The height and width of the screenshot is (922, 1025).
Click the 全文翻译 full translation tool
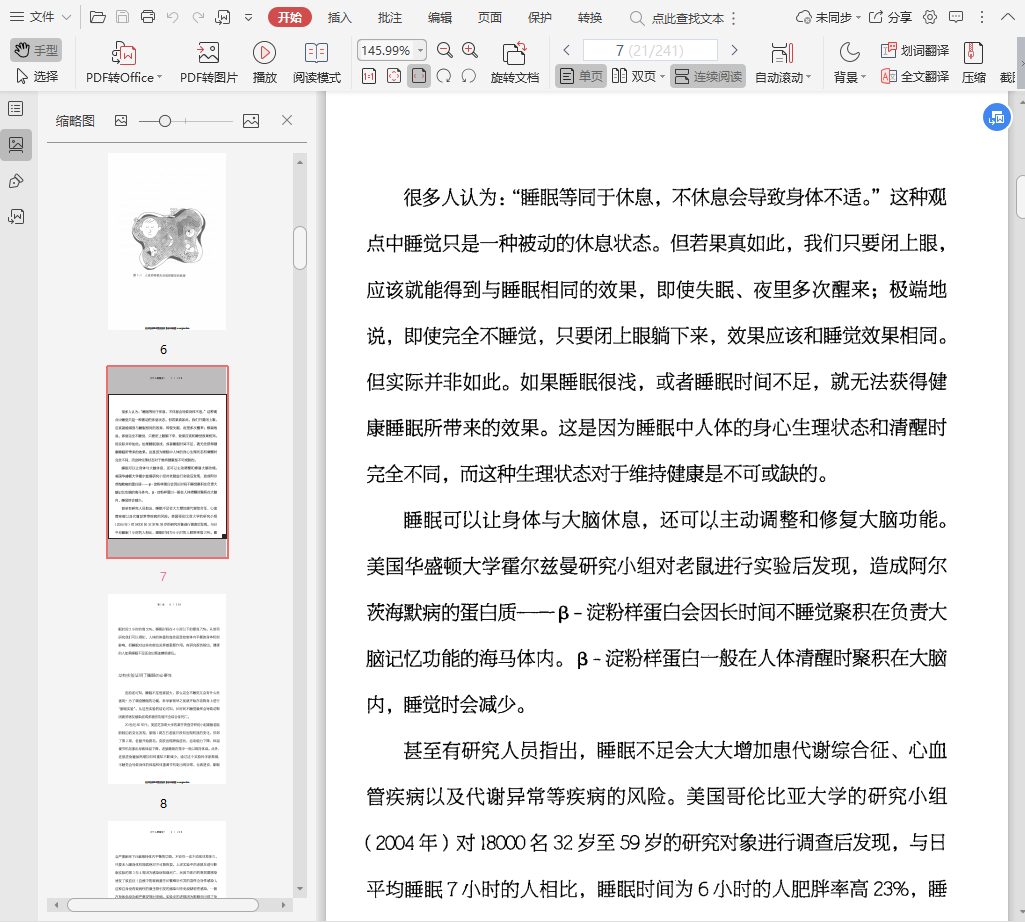[915, 77]
